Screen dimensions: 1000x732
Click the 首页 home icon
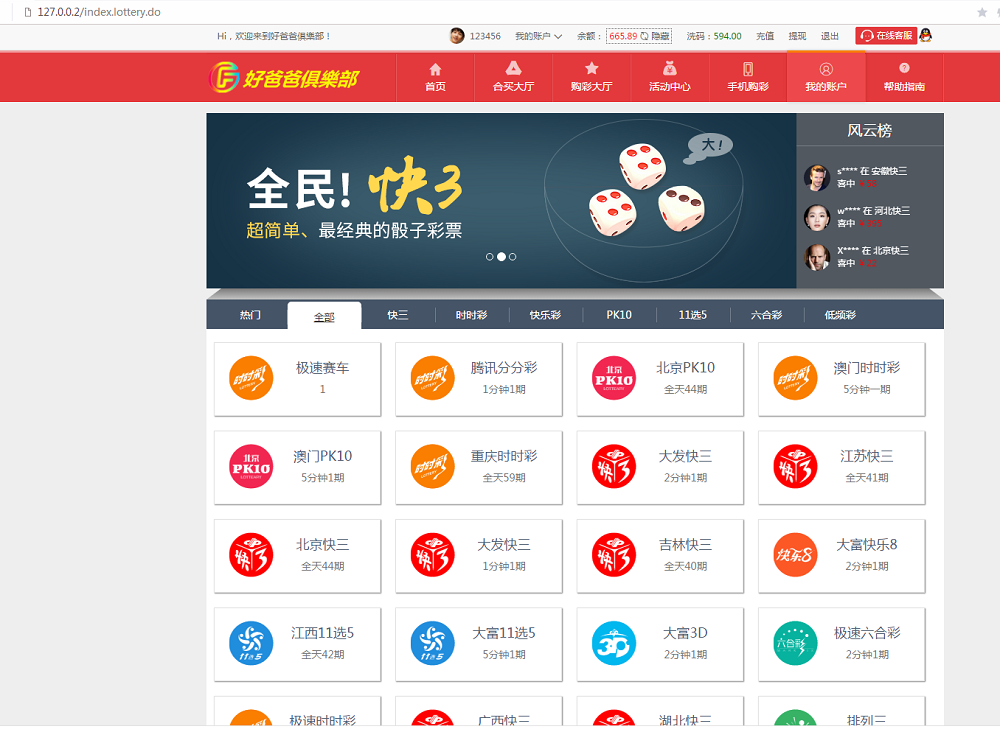(435, 70)
